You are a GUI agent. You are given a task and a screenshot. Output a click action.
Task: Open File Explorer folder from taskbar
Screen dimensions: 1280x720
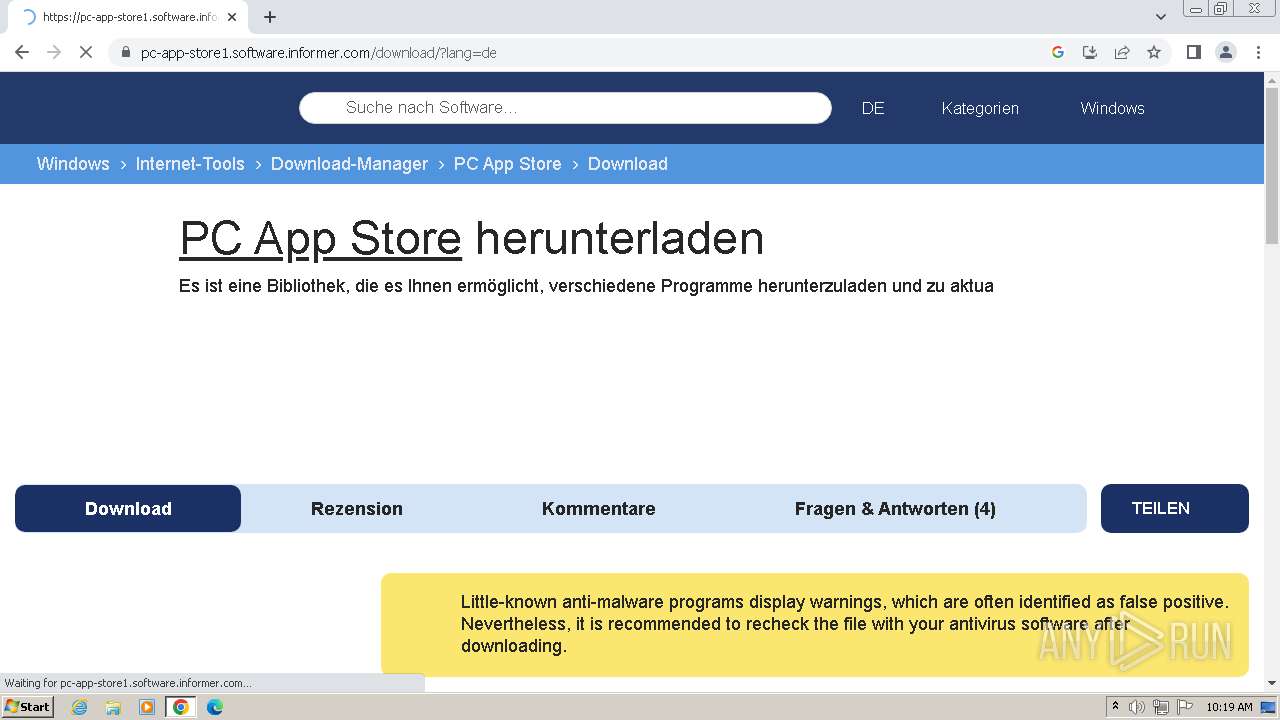113,707
